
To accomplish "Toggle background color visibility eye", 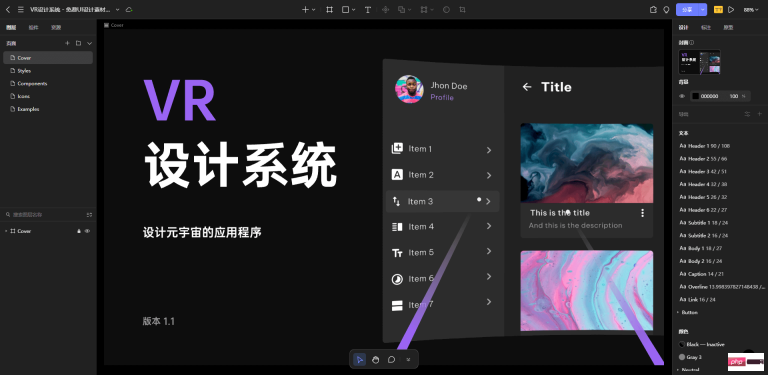I will pyautogui.click(x=682, y=96).
